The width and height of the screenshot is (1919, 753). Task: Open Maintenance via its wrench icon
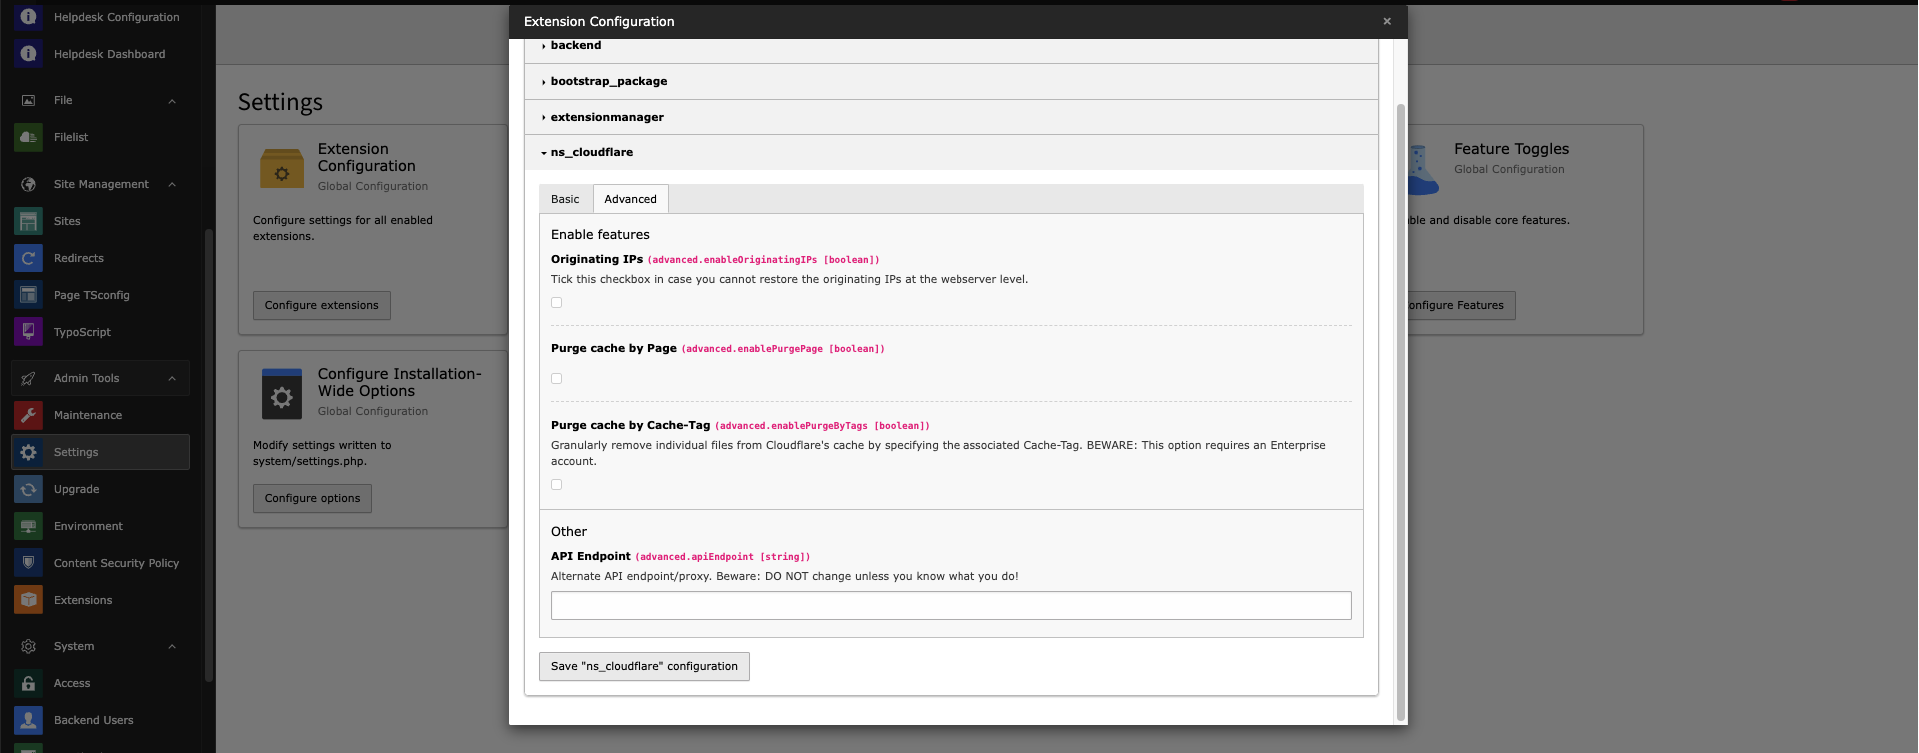click(28, 415)
